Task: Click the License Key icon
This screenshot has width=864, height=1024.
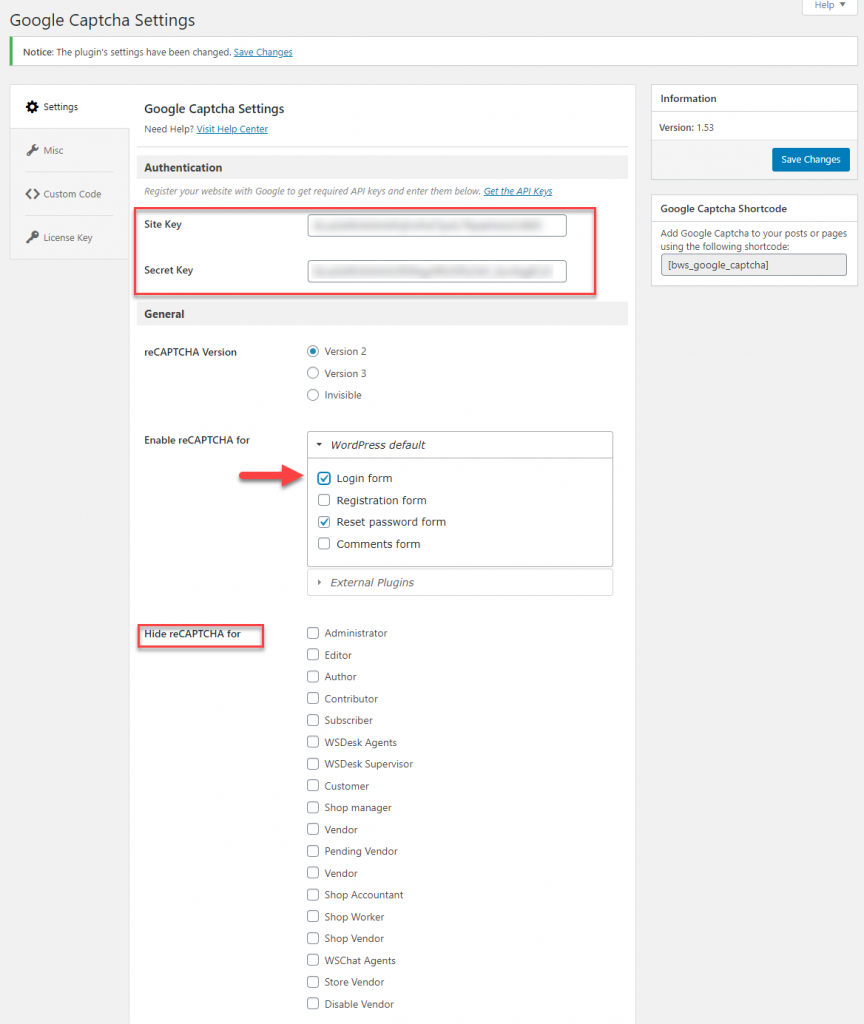Action: pyautogui.click(x=32, y=237)
